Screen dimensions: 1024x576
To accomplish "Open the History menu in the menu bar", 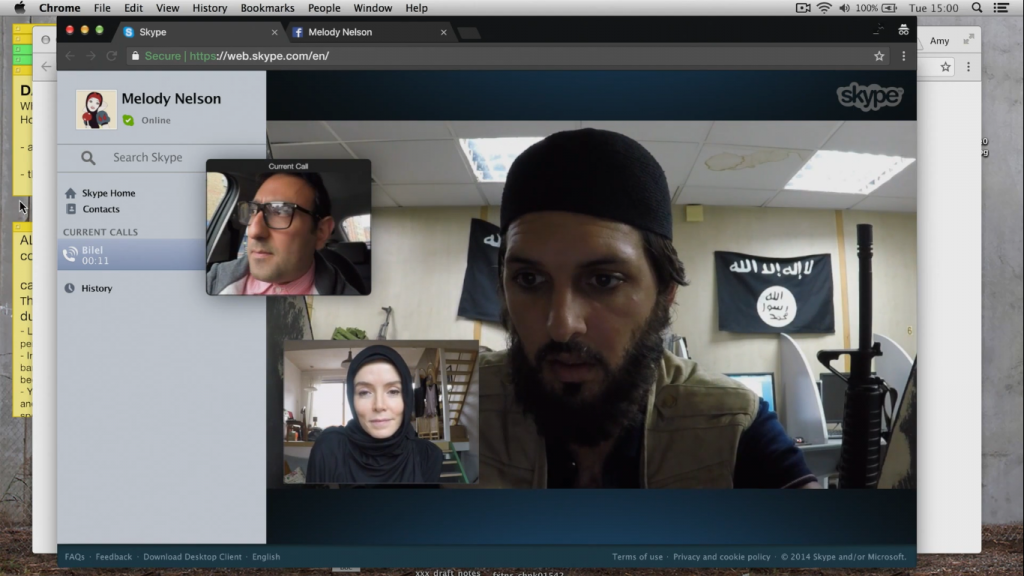I will coord(210,8).
